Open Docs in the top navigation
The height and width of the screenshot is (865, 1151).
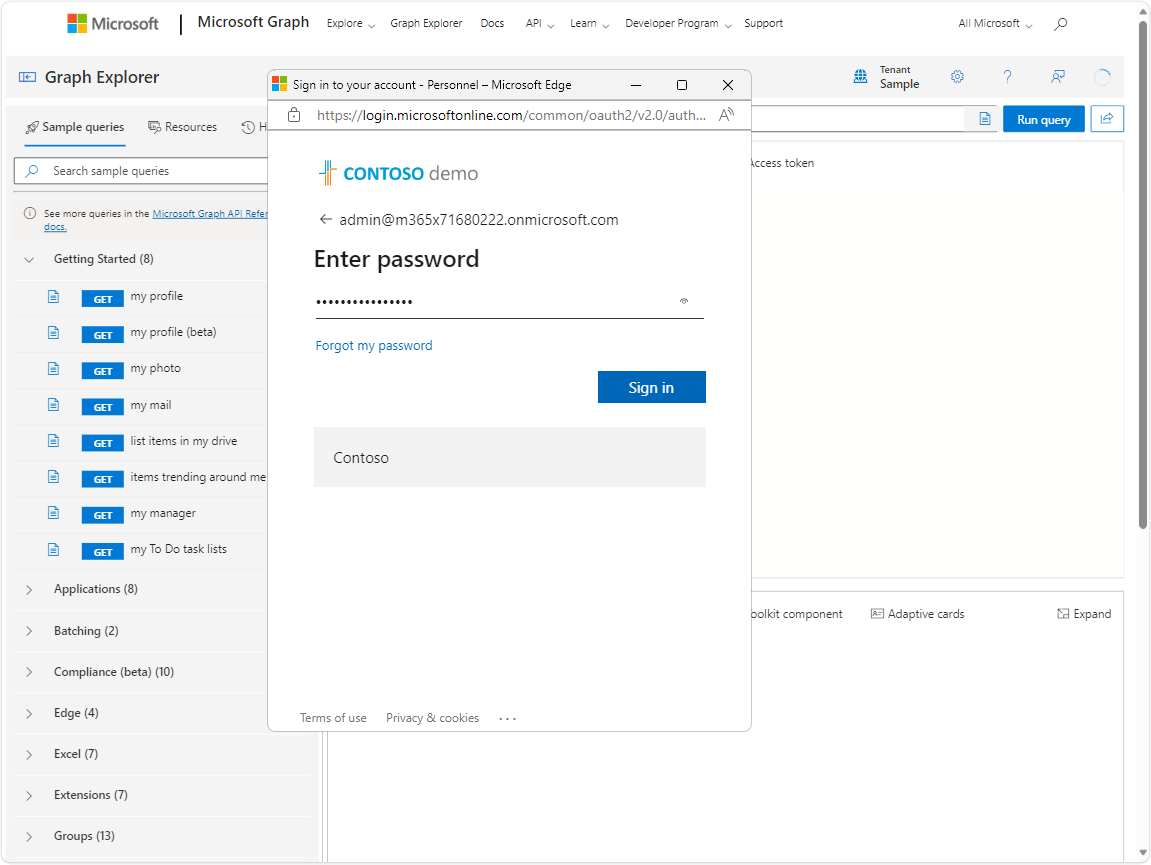(492, 23)
